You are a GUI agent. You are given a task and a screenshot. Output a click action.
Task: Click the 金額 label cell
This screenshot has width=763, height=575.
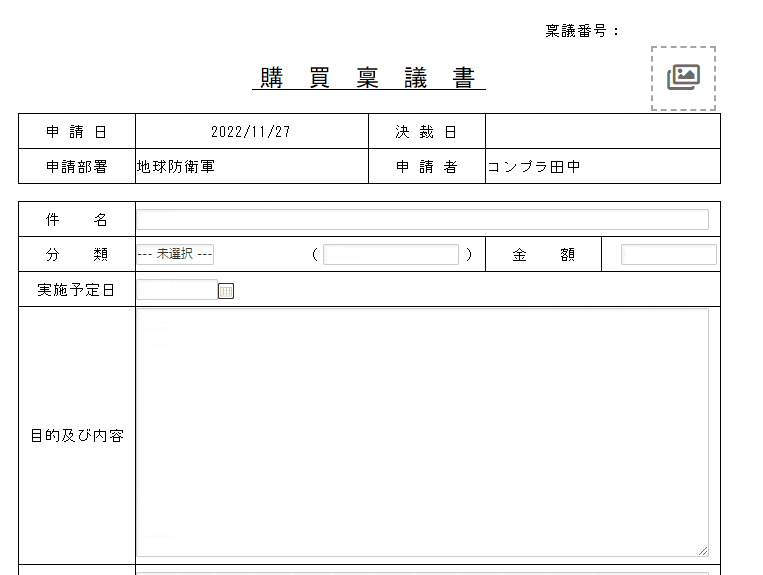[544, 254]
